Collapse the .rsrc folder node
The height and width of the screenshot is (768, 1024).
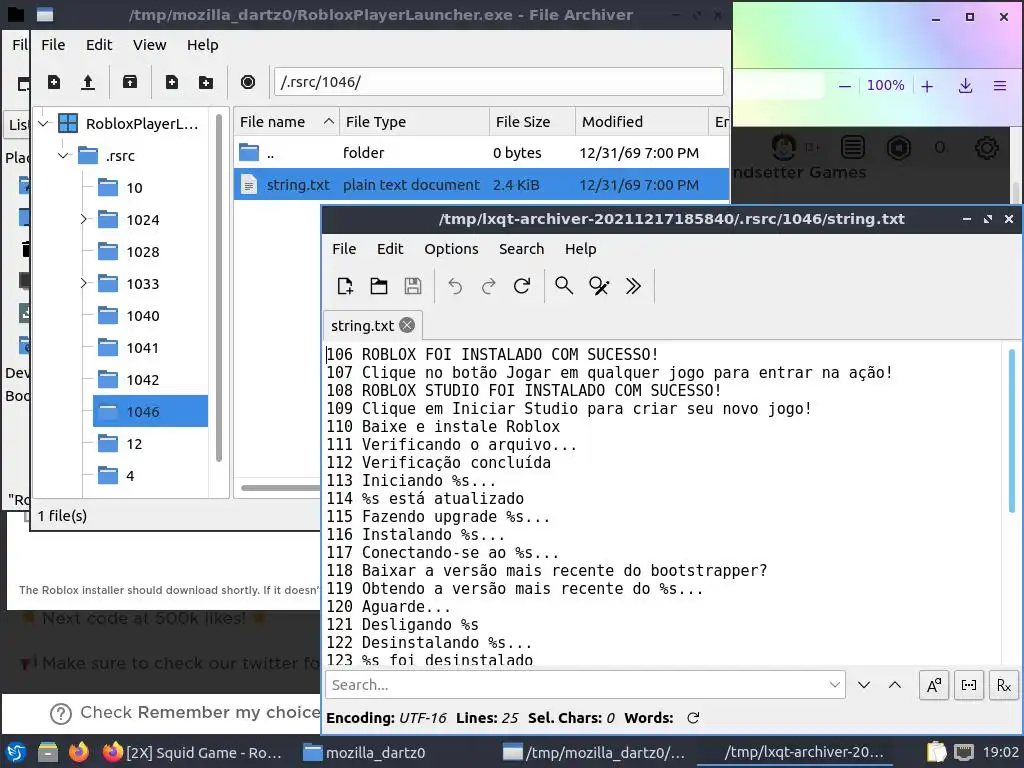[x=63, y=155]
